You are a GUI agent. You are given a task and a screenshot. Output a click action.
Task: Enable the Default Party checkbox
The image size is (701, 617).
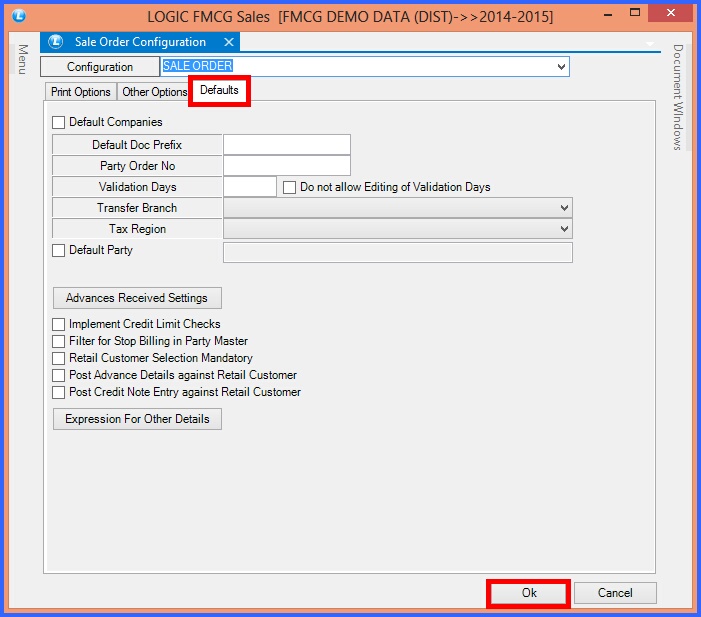(x=59, y=250)
